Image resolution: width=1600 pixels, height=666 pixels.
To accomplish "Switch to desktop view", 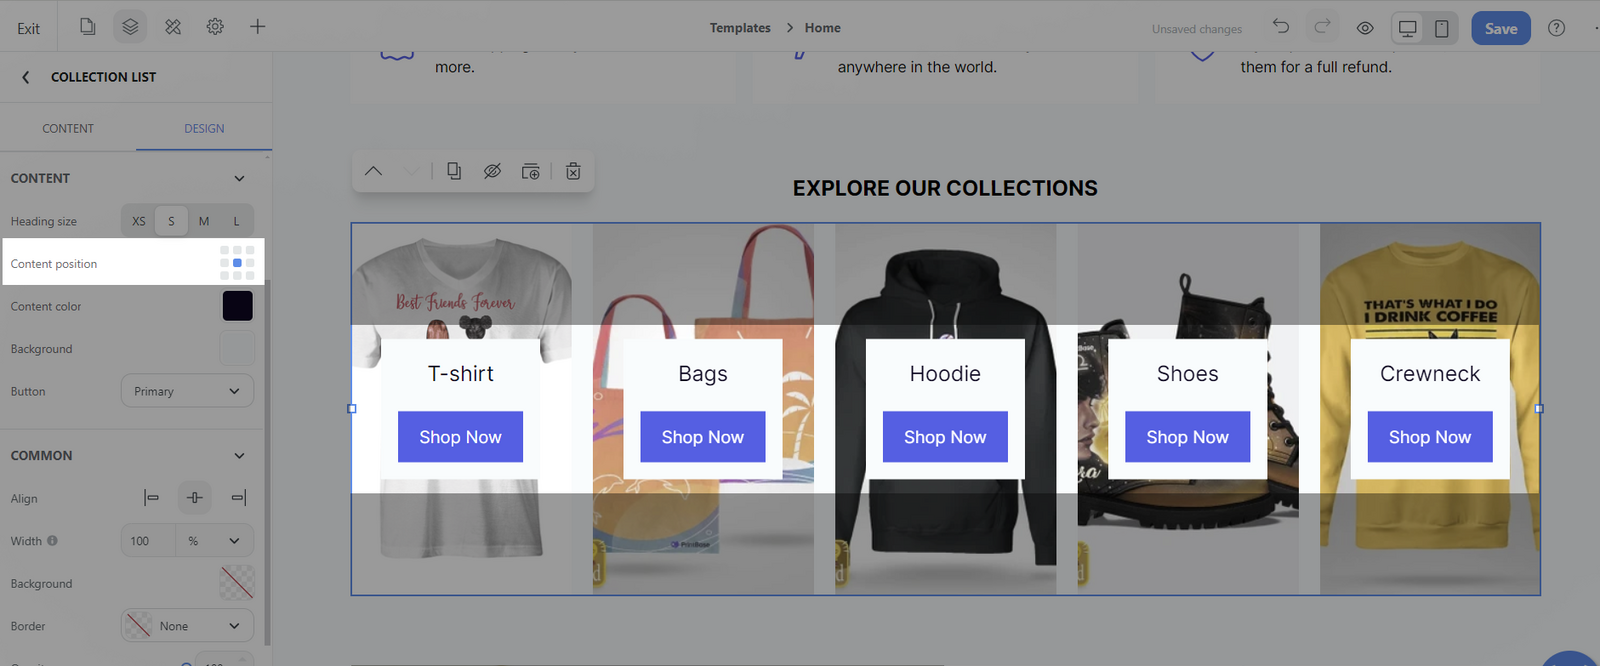I will point(1407,28).
